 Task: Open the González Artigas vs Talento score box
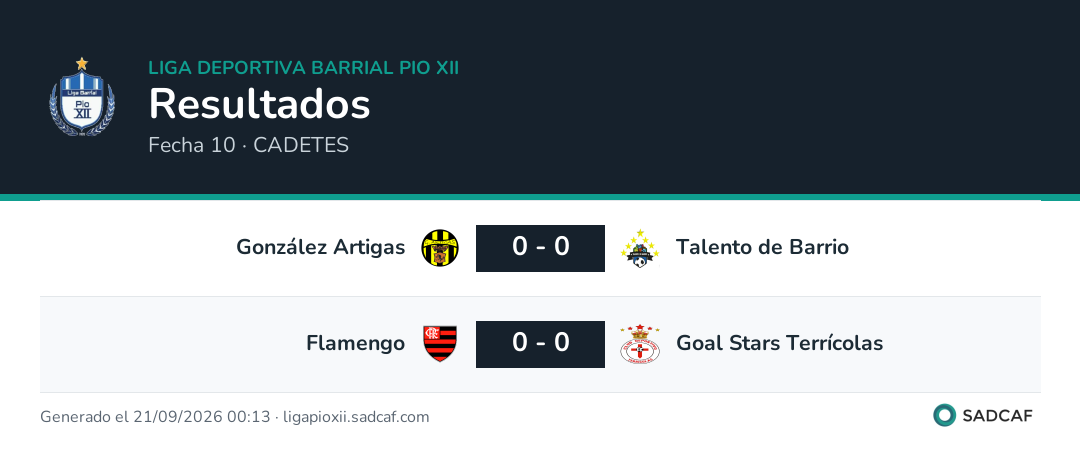point(541,248)
